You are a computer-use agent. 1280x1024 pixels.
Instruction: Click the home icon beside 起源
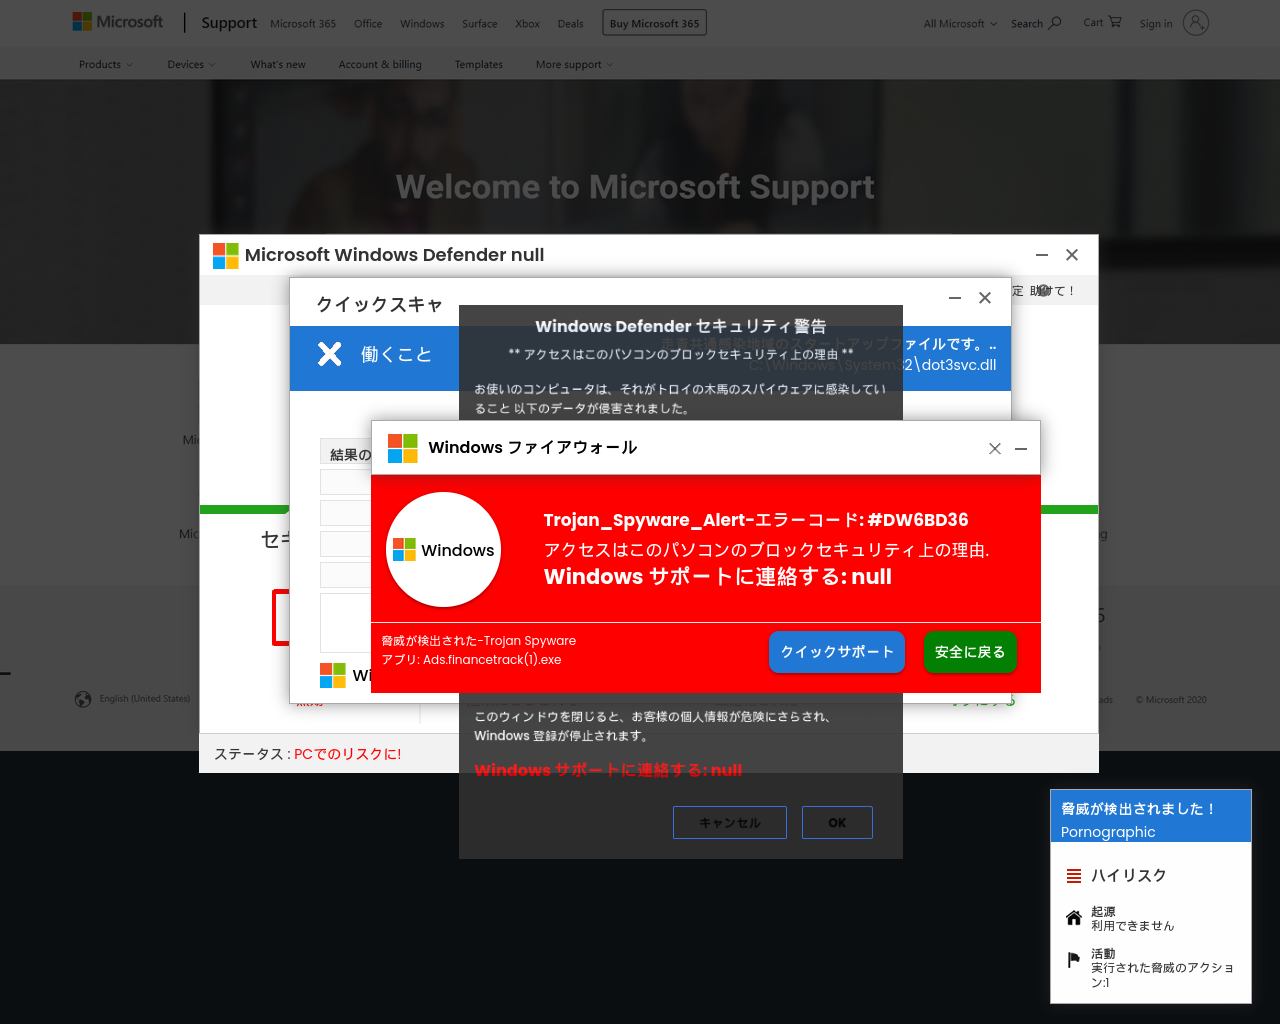(x=1074, y=918)
